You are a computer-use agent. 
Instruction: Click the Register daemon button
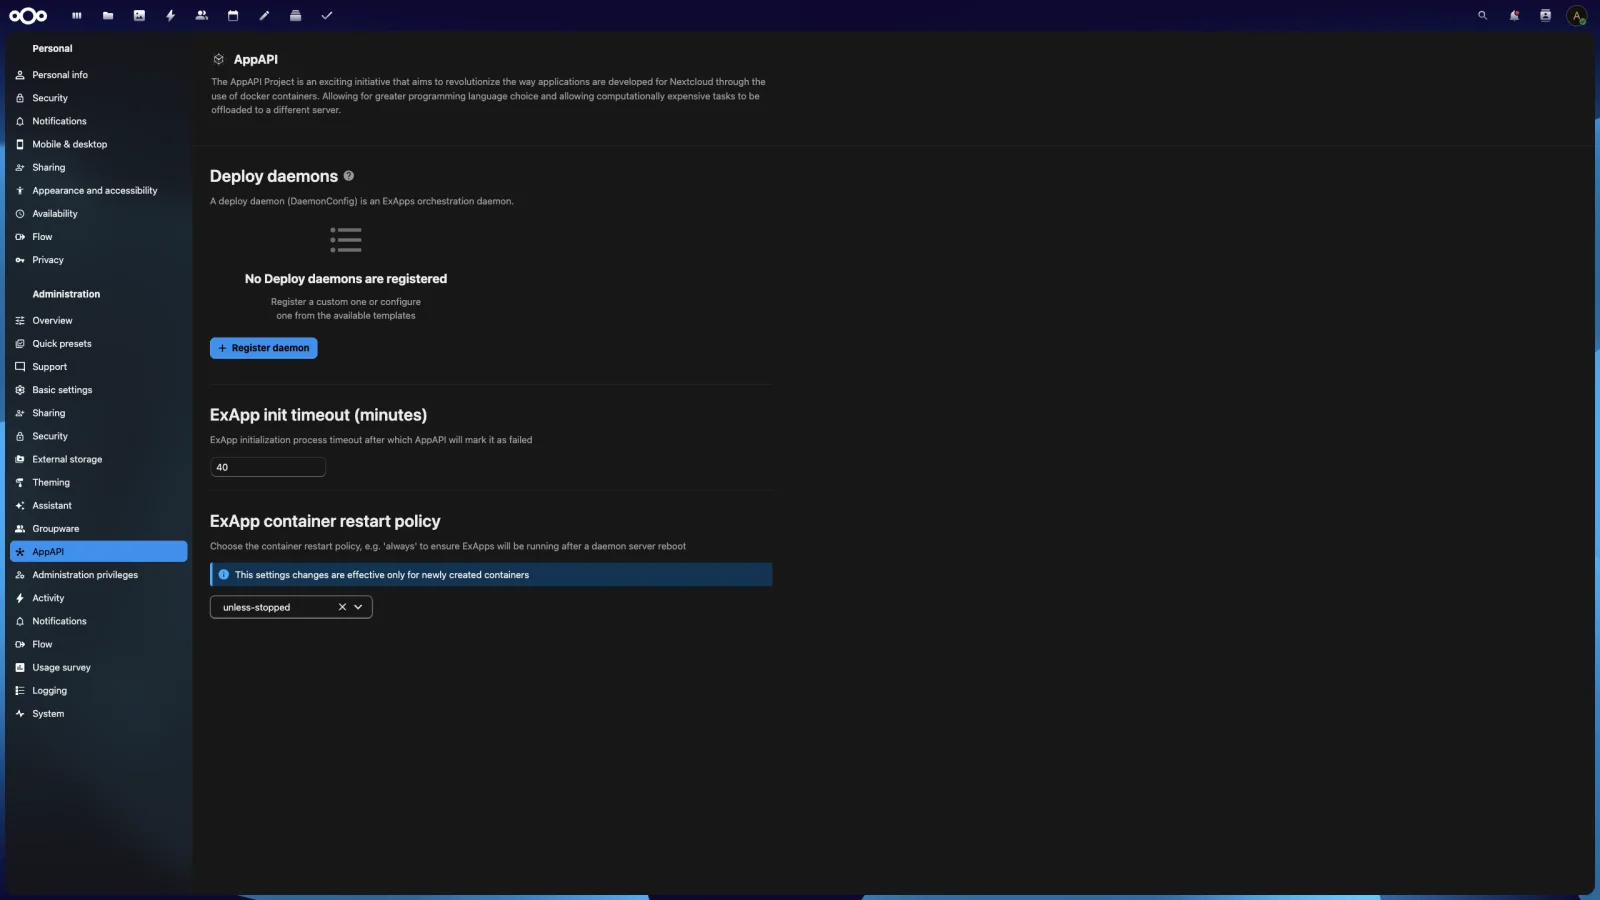click(x=264, y=348)
